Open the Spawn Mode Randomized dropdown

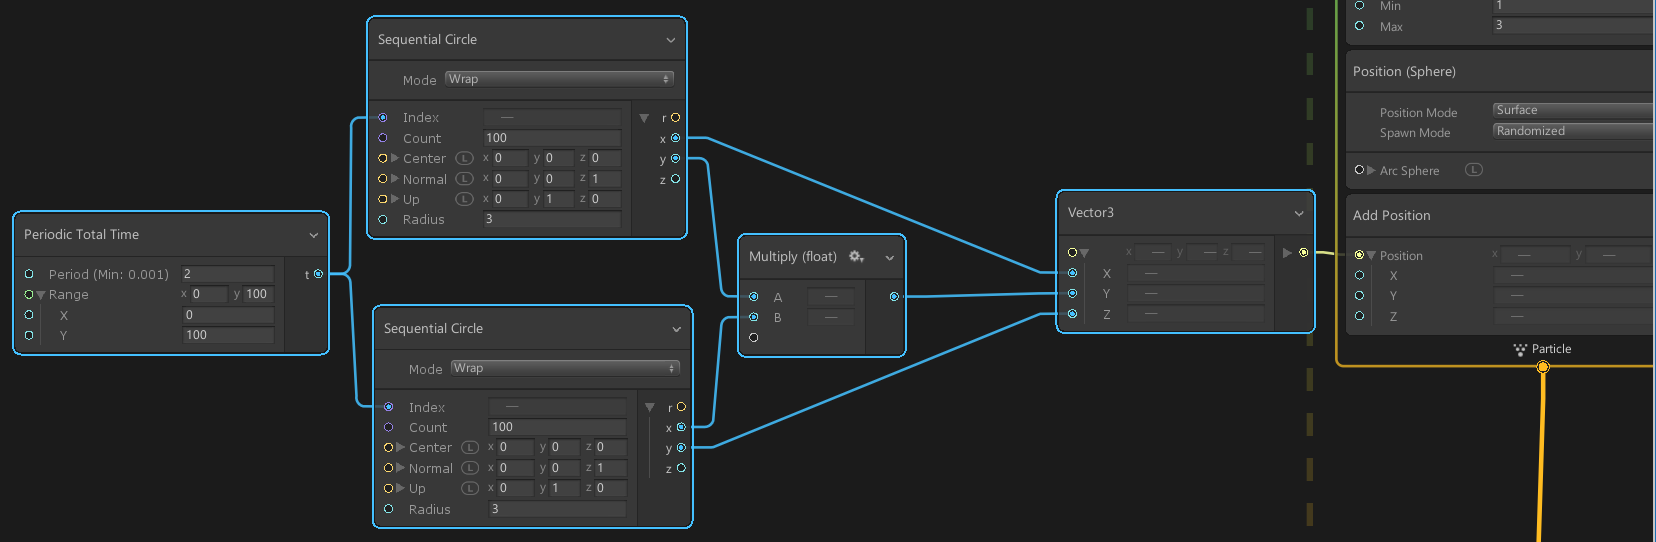(1574, 131)
